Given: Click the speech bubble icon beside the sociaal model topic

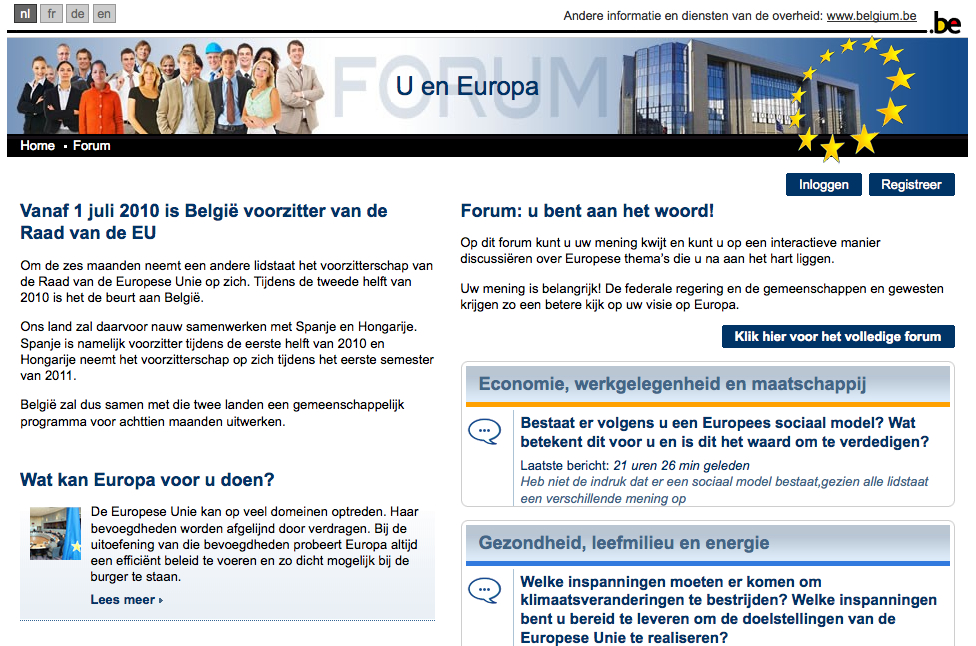Looking at the screenshot, I should click(x=486, y=432).
